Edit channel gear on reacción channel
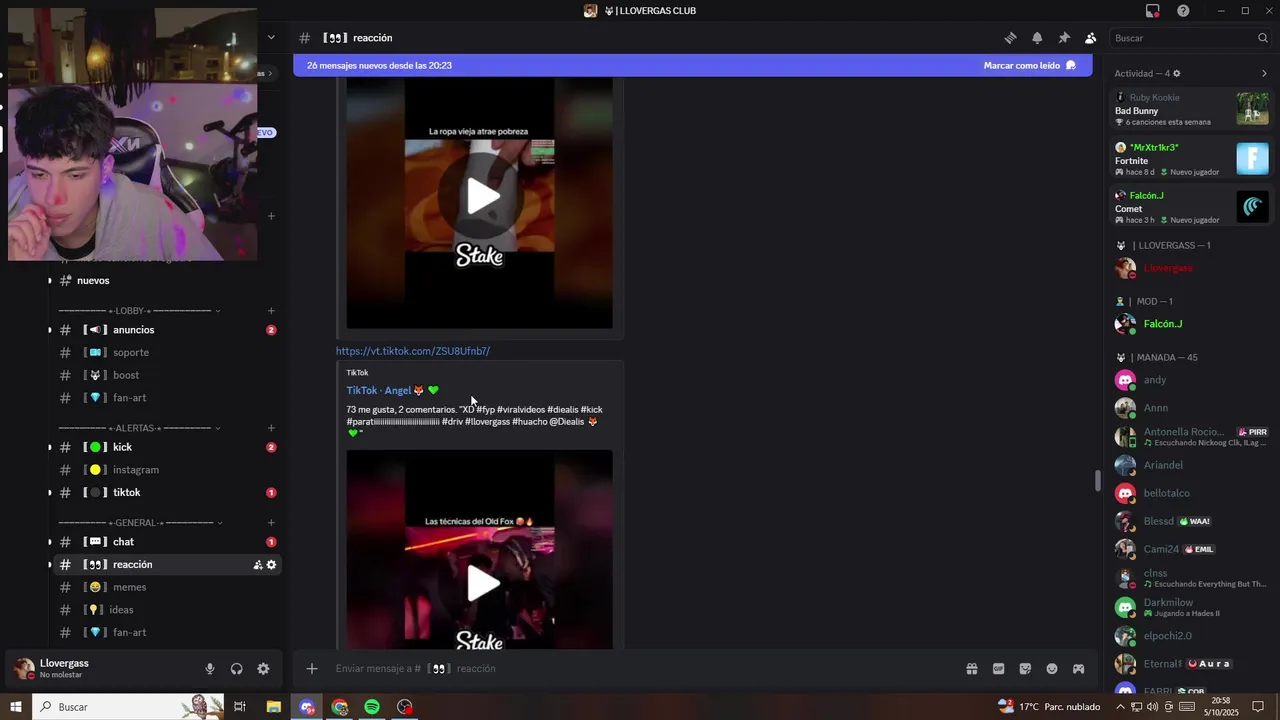Screen dimensions: 1280x720 click(271, 565)
